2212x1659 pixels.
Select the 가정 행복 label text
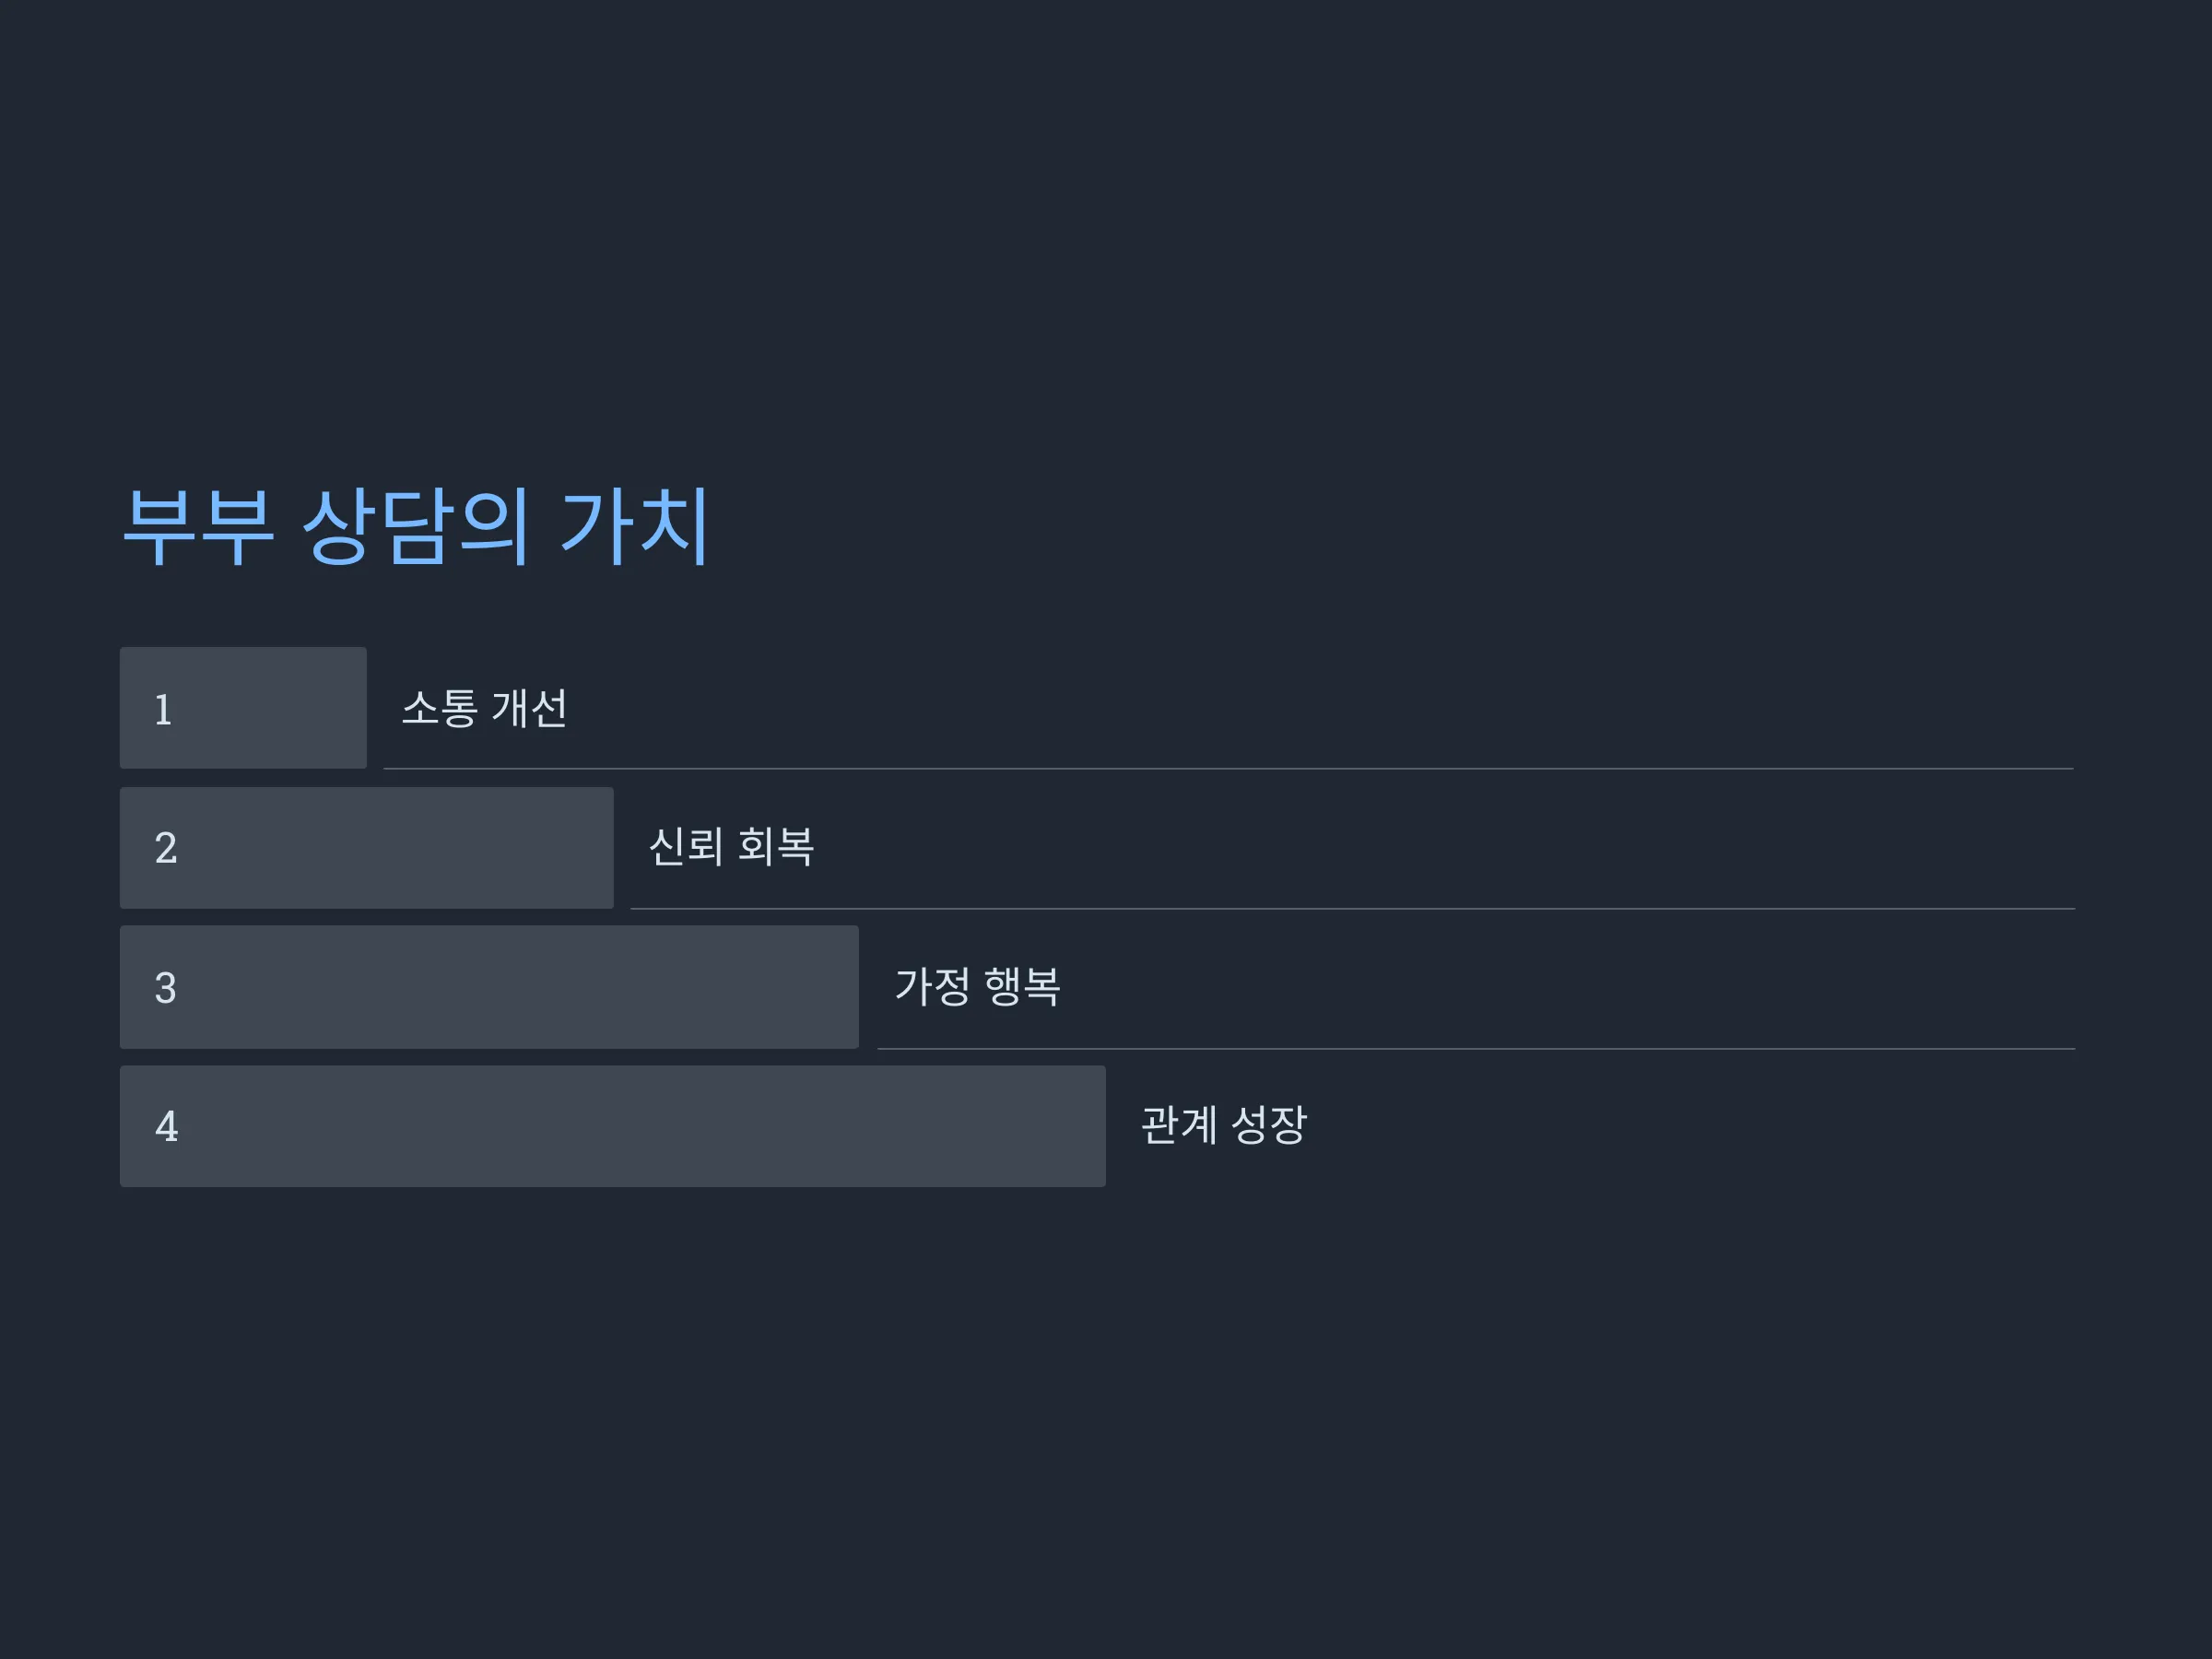[x=978, y=987]
